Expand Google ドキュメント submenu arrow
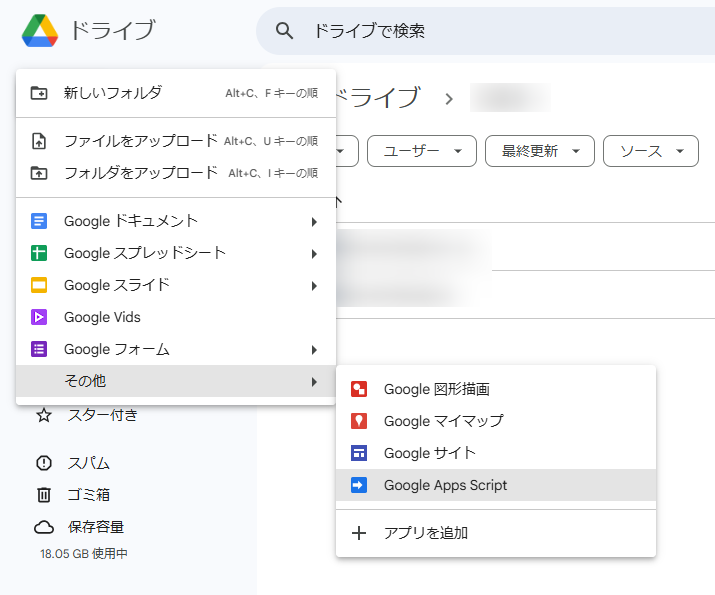This screenshot has width=715, height=595. pos(314,222)
